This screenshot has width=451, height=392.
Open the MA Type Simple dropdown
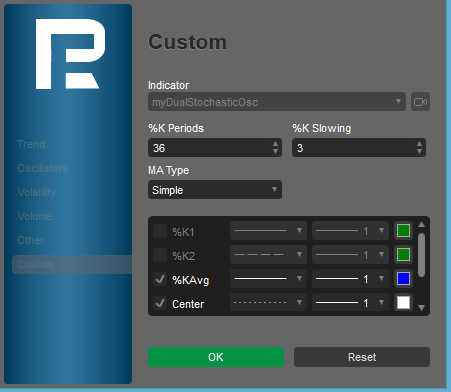coord(215,190)
